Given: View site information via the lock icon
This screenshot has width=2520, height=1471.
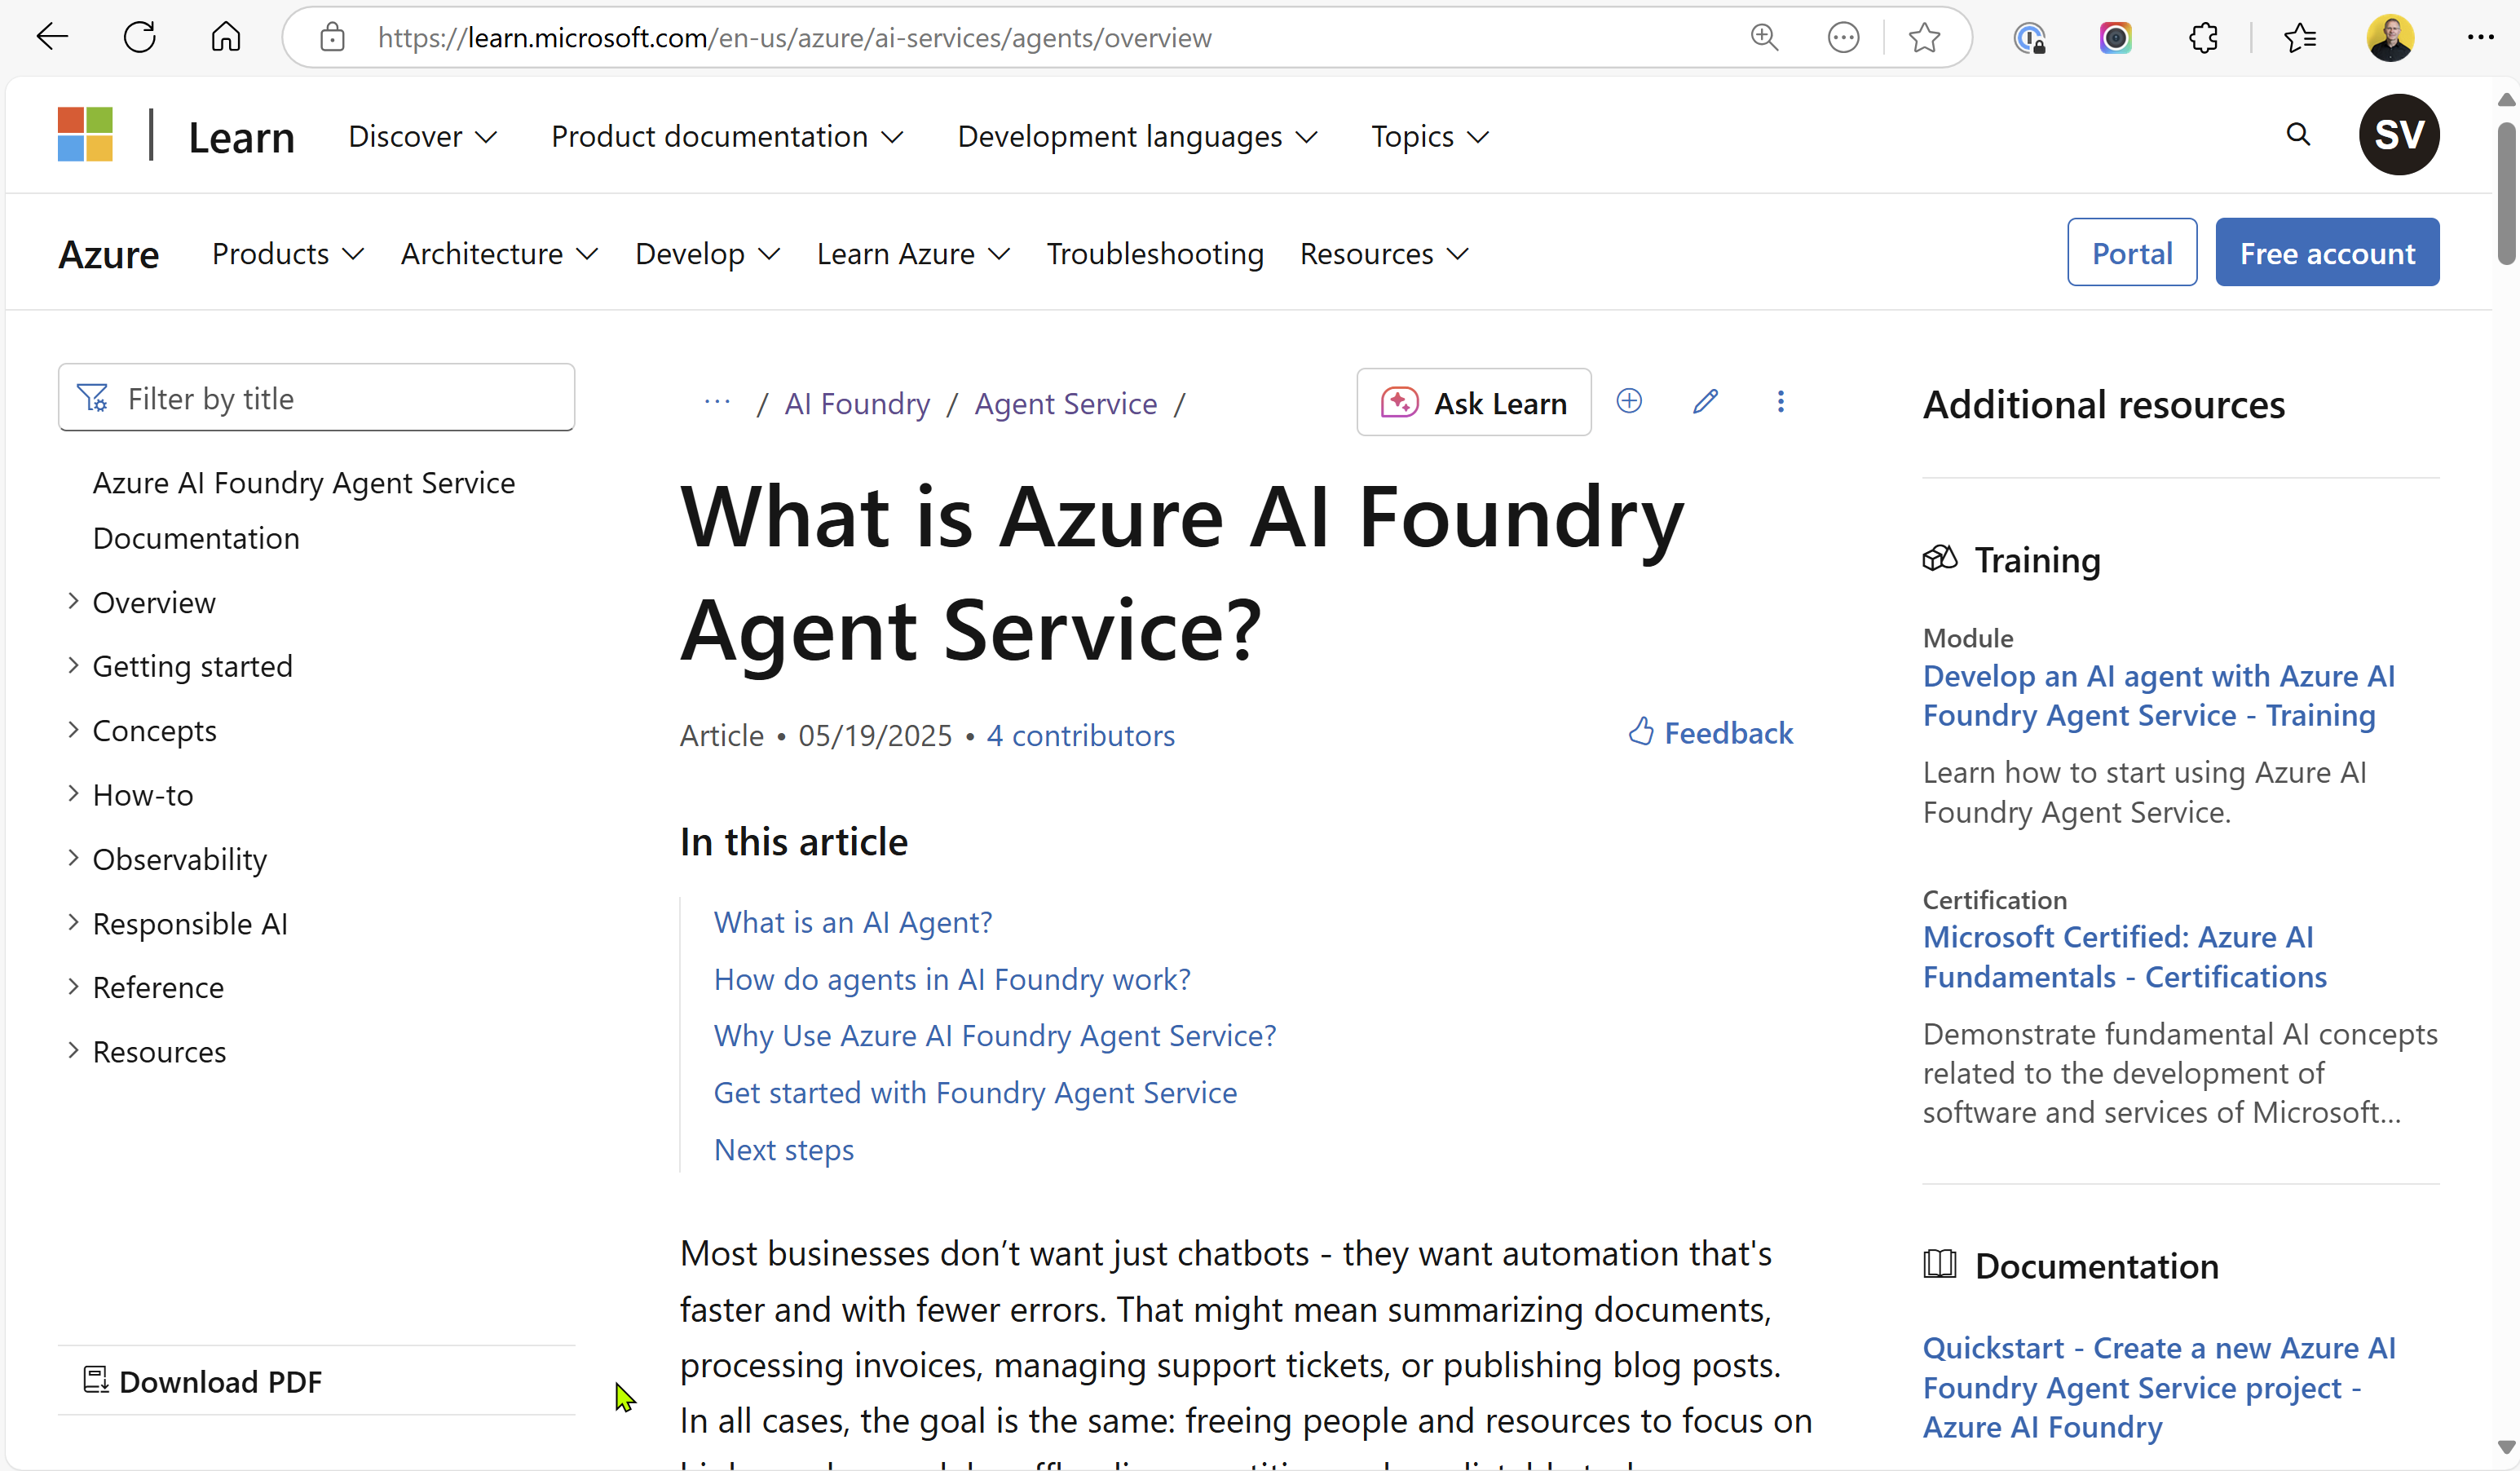Looking at the screenshot, I should (332, 38).
